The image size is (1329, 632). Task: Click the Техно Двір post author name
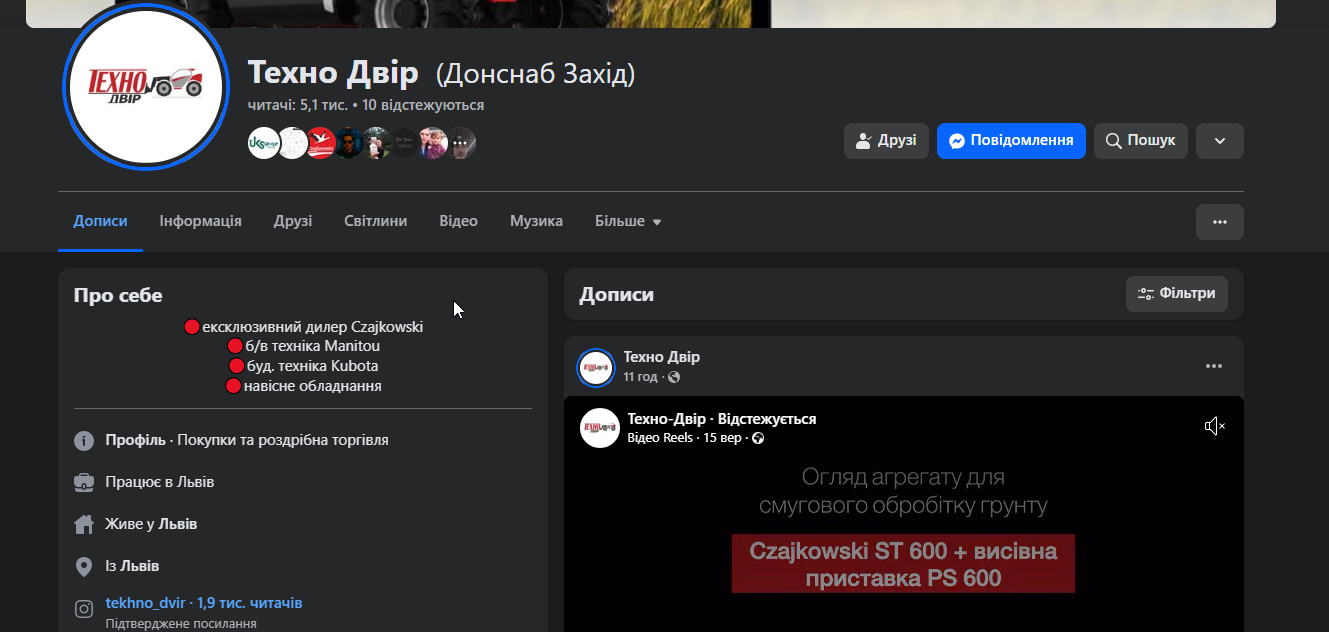click(x=662, y=357)
